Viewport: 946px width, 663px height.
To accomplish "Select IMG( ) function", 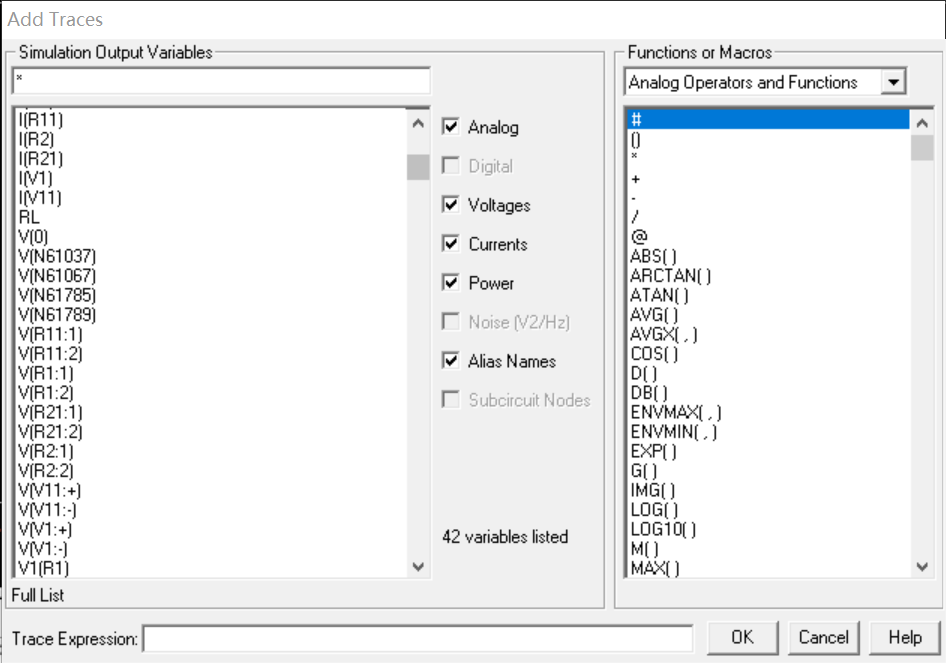I will [653, 490].
